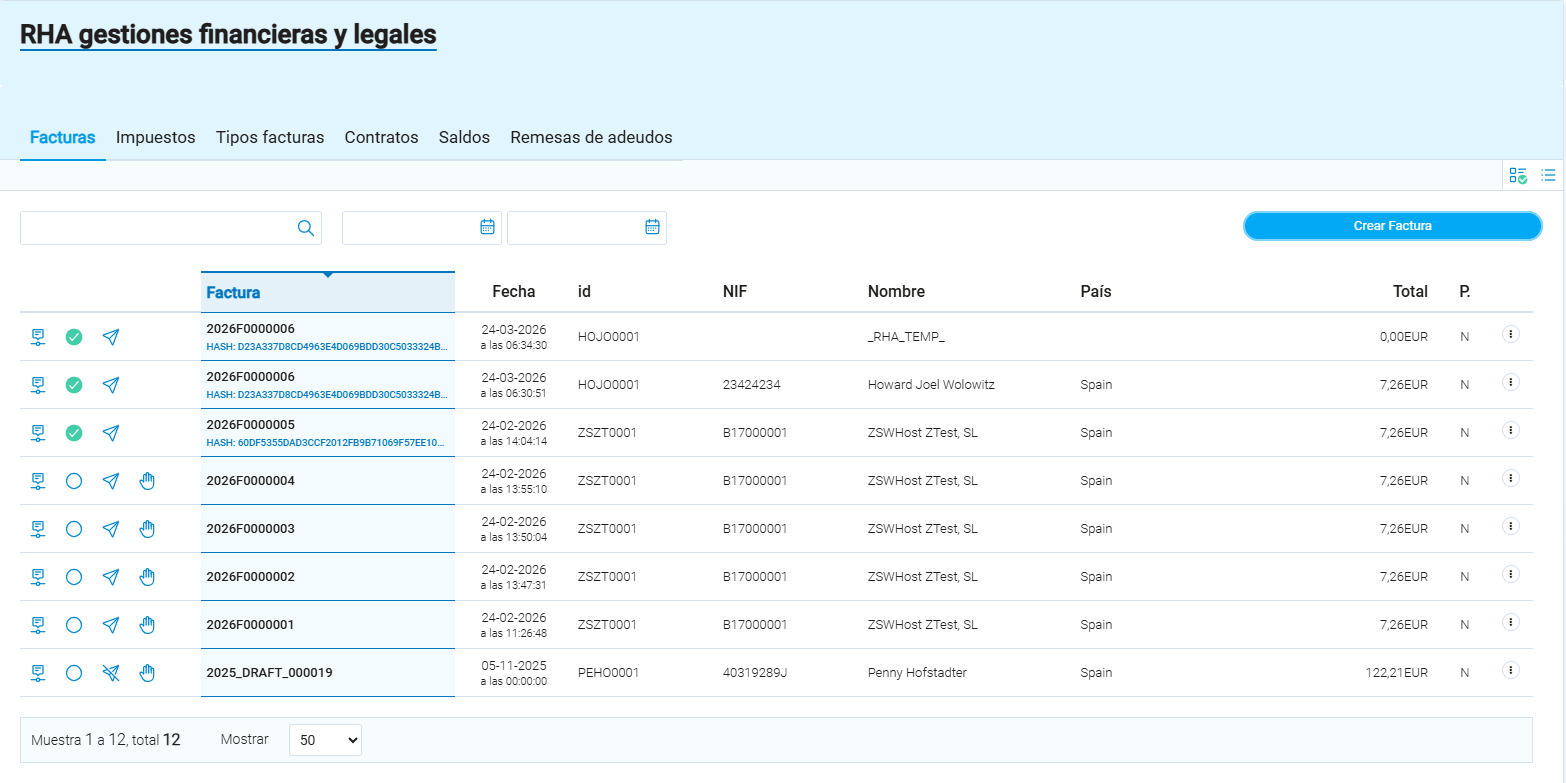Open the first date filter calendar icon
This screenshot has height=783, width=1566.
487,227
